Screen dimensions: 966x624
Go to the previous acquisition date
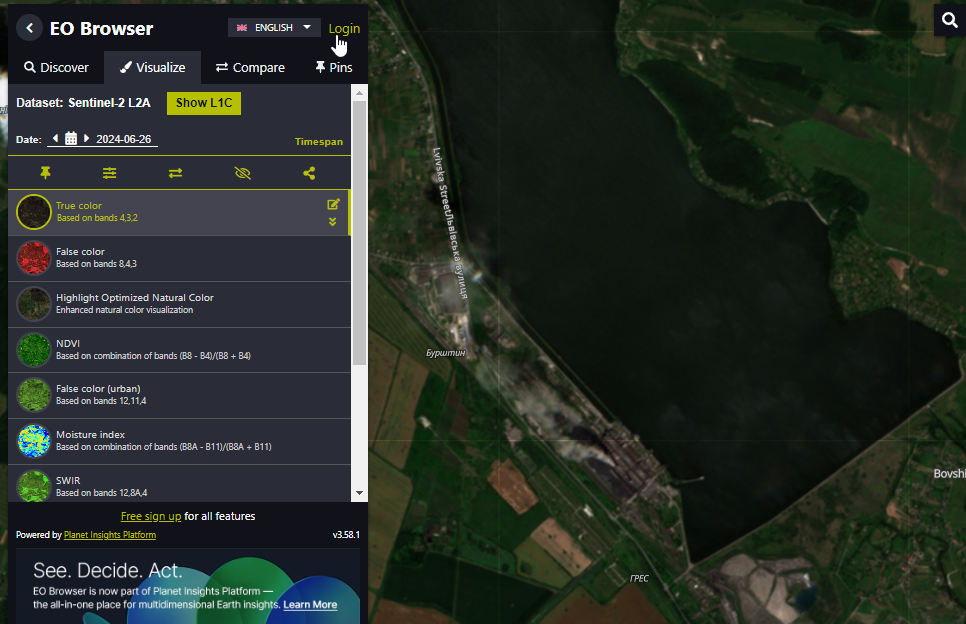click(x=55, y=139)
